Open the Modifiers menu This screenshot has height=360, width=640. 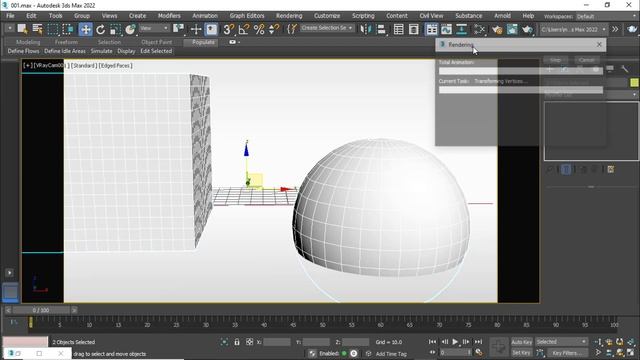pos(169,16)
